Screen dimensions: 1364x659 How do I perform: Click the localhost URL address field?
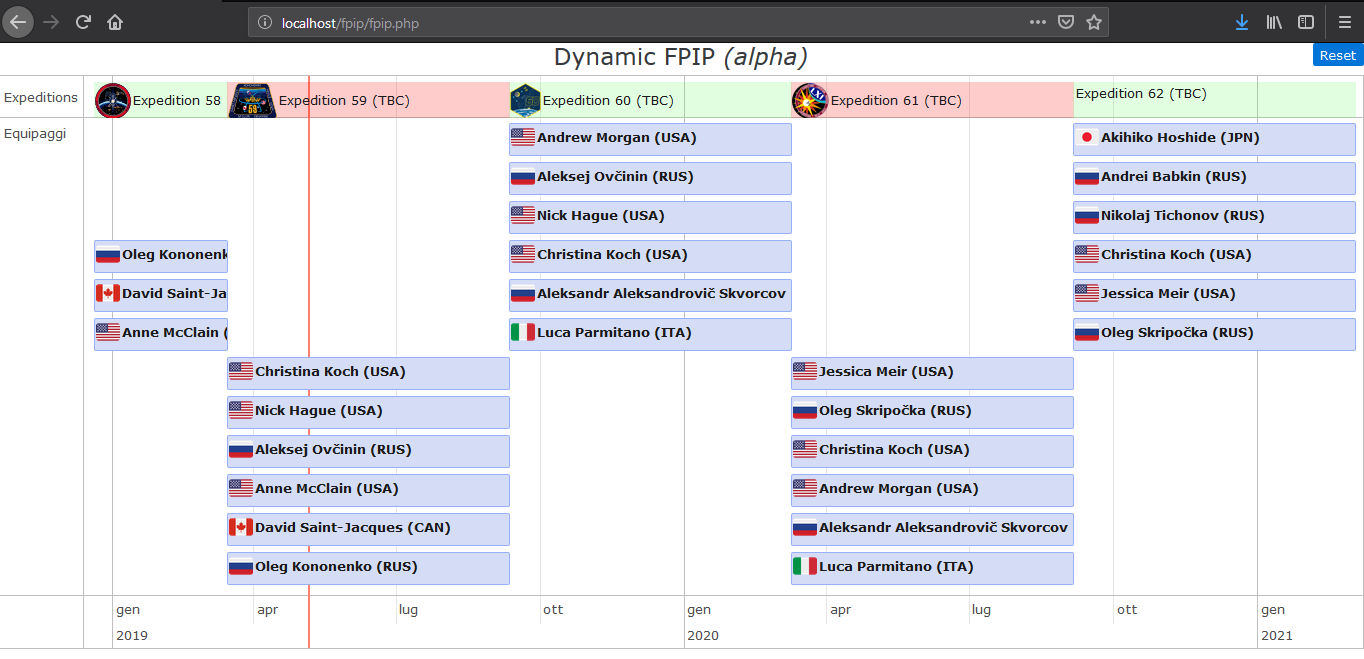coord(640,22)
